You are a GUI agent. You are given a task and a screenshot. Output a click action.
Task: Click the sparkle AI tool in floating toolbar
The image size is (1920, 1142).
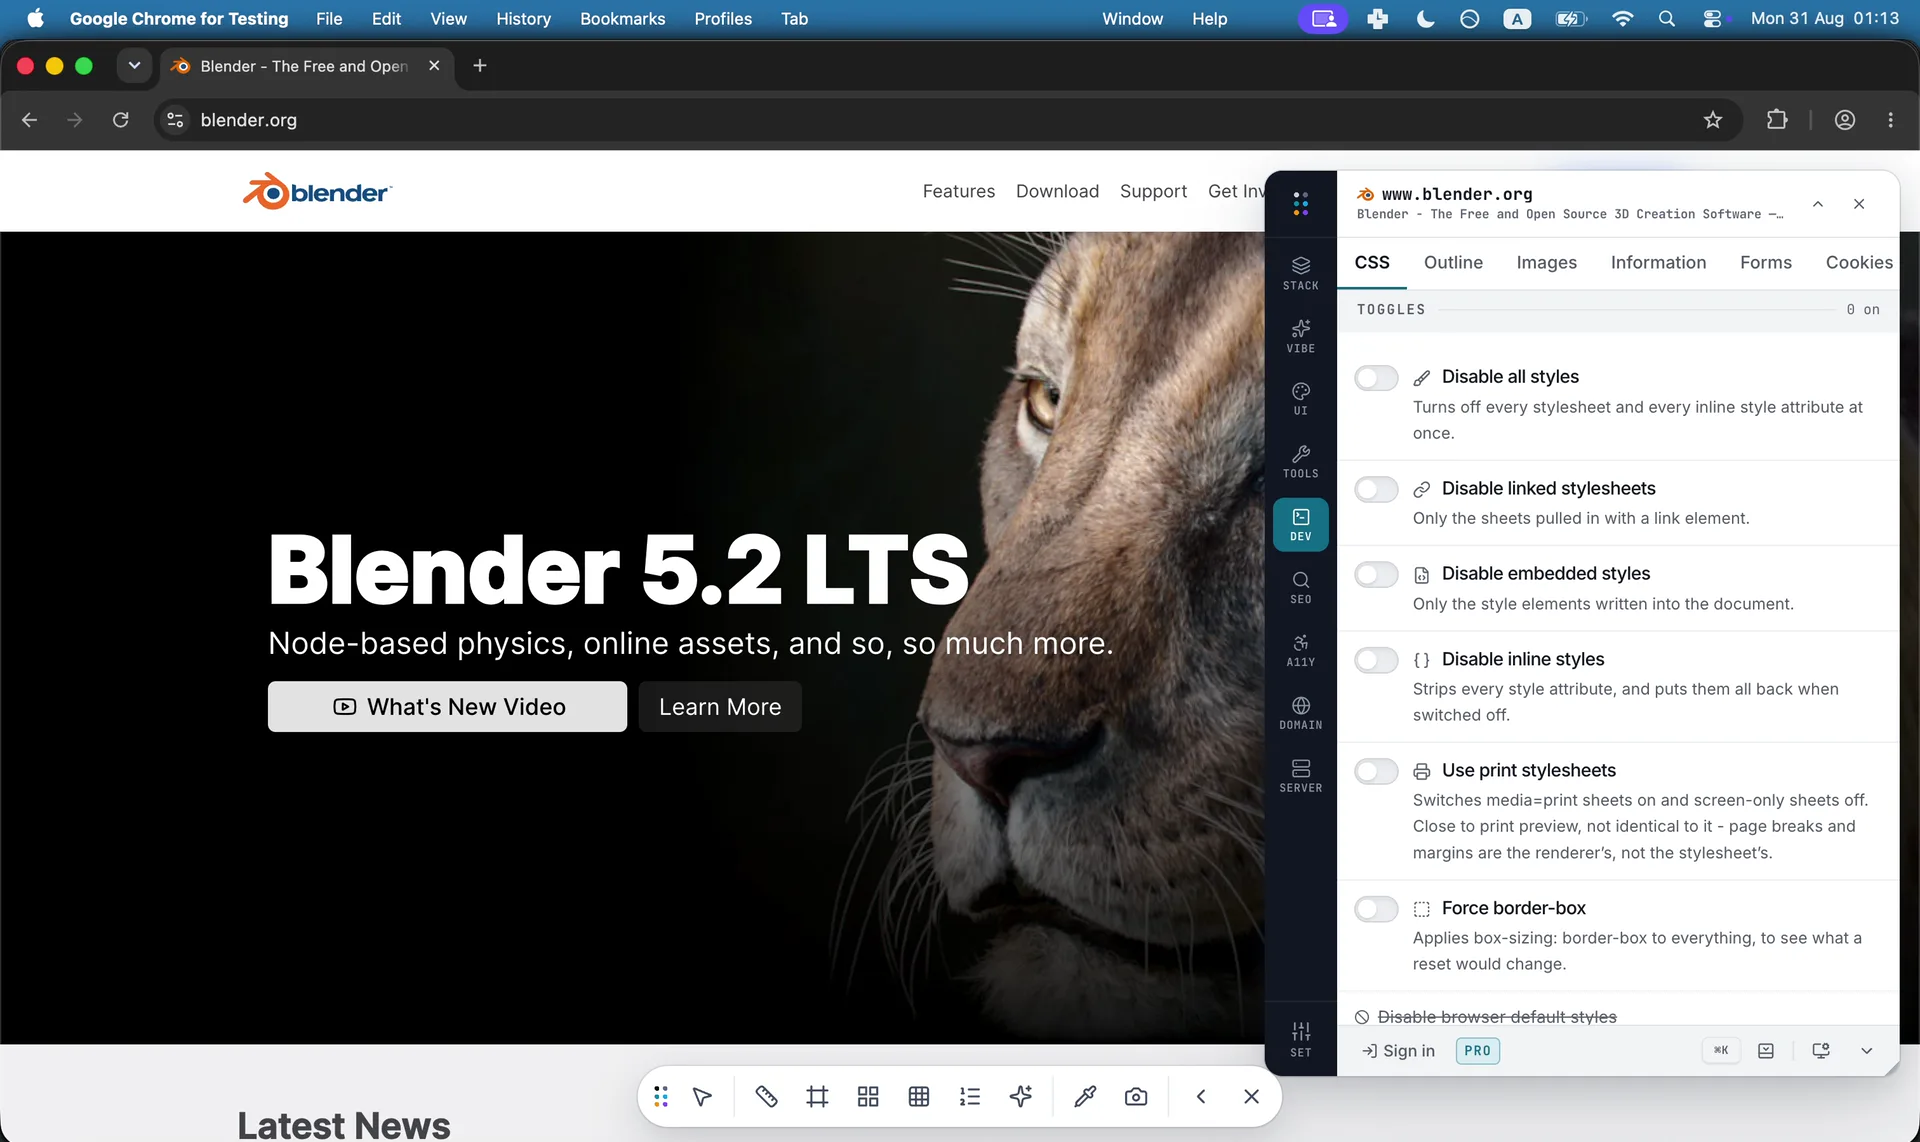click(1021, 1097)
